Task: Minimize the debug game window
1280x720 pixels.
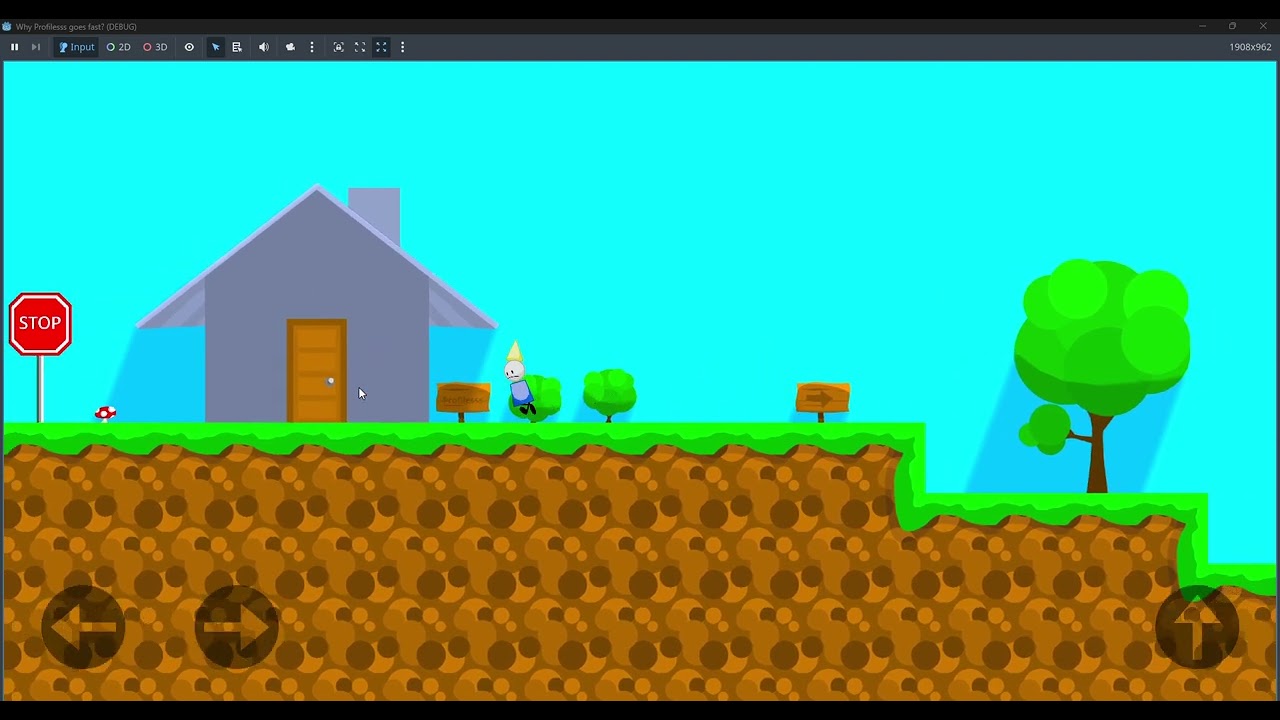Action: [x=1203, y=26]
